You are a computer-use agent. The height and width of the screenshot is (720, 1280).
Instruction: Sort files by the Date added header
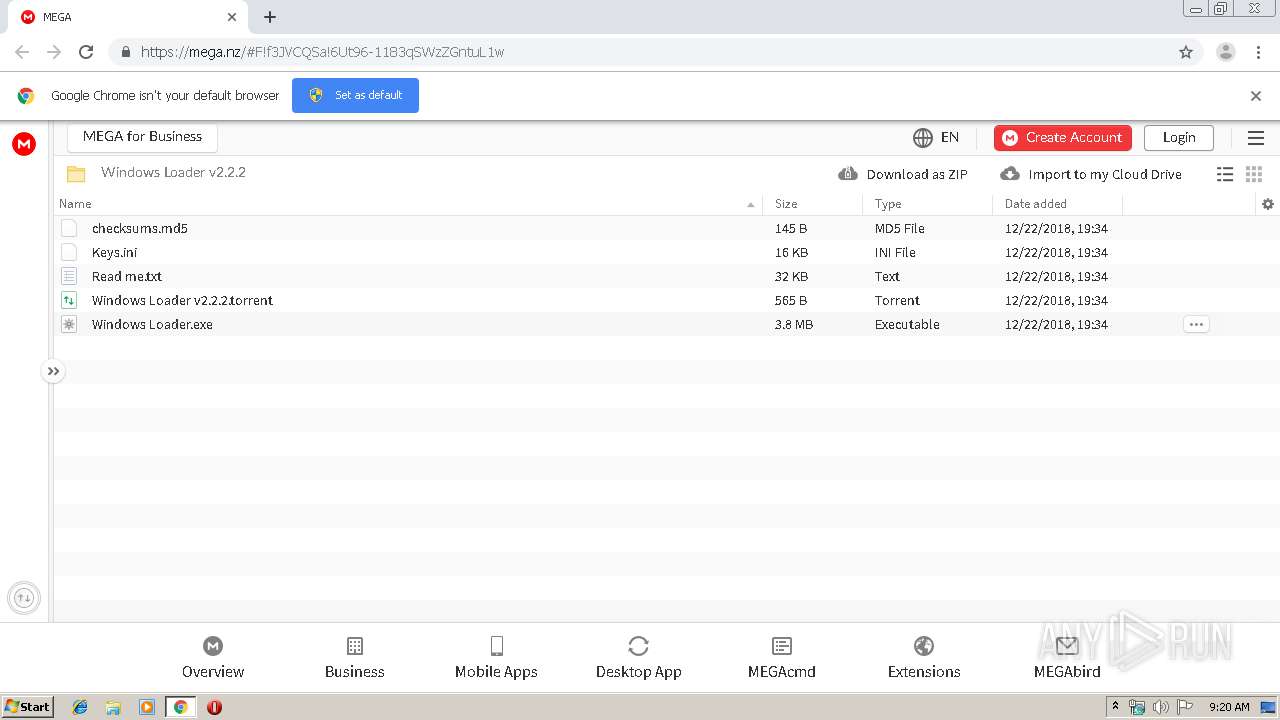[1058, 204]
